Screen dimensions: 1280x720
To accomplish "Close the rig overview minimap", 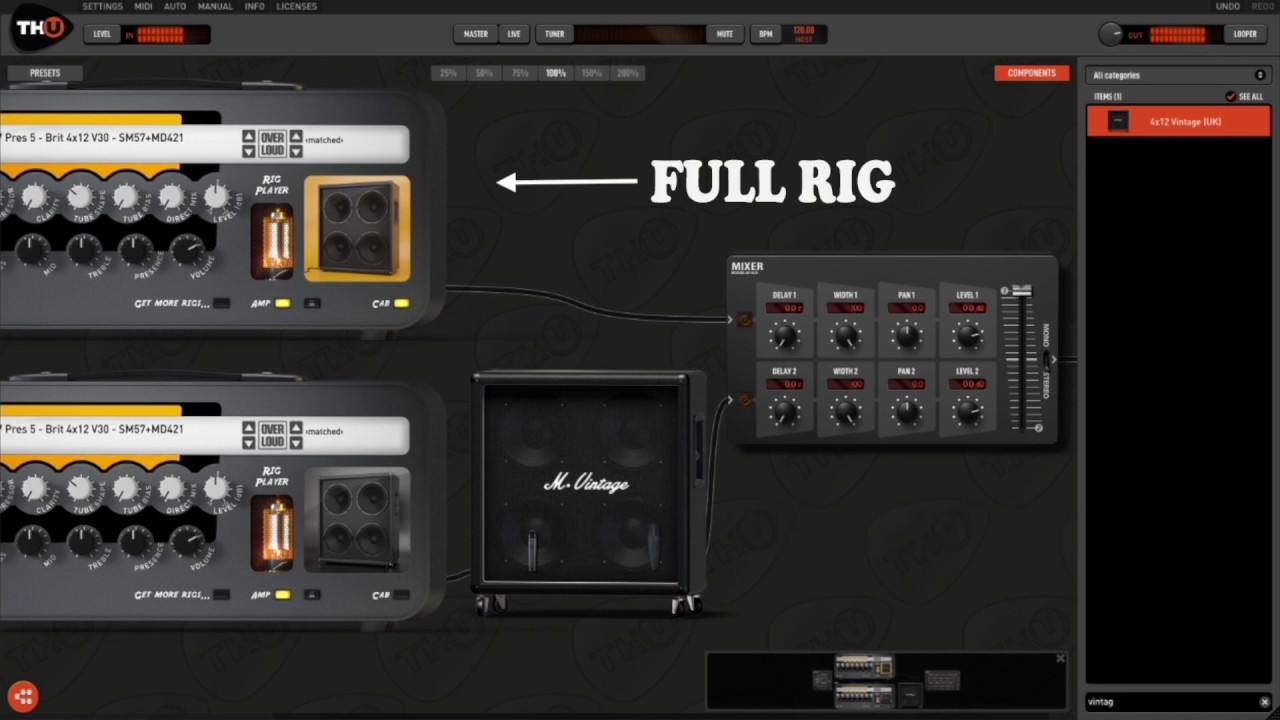I will [1060, 659].
